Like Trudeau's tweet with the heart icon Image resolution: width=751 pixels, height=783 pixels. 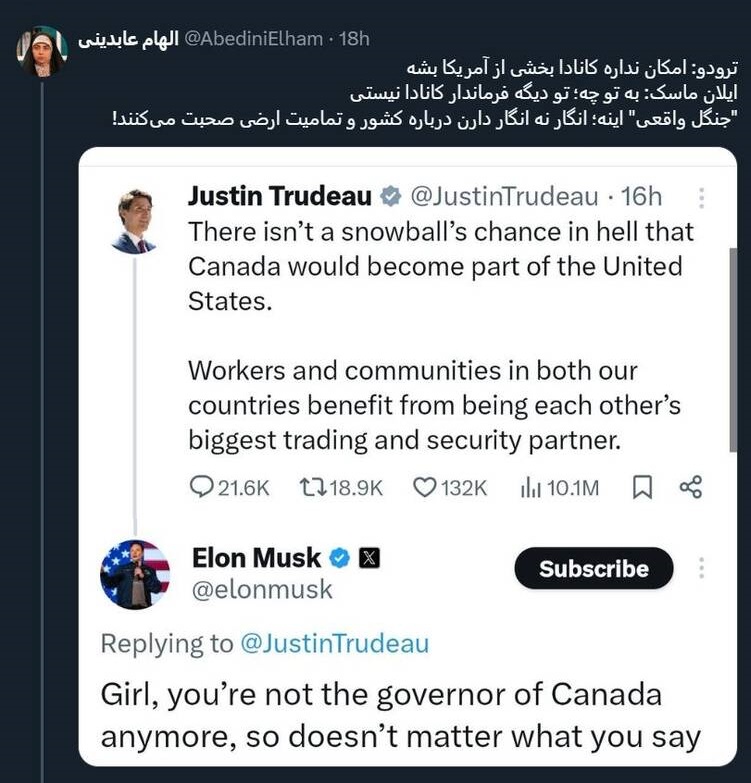(426, 487)
